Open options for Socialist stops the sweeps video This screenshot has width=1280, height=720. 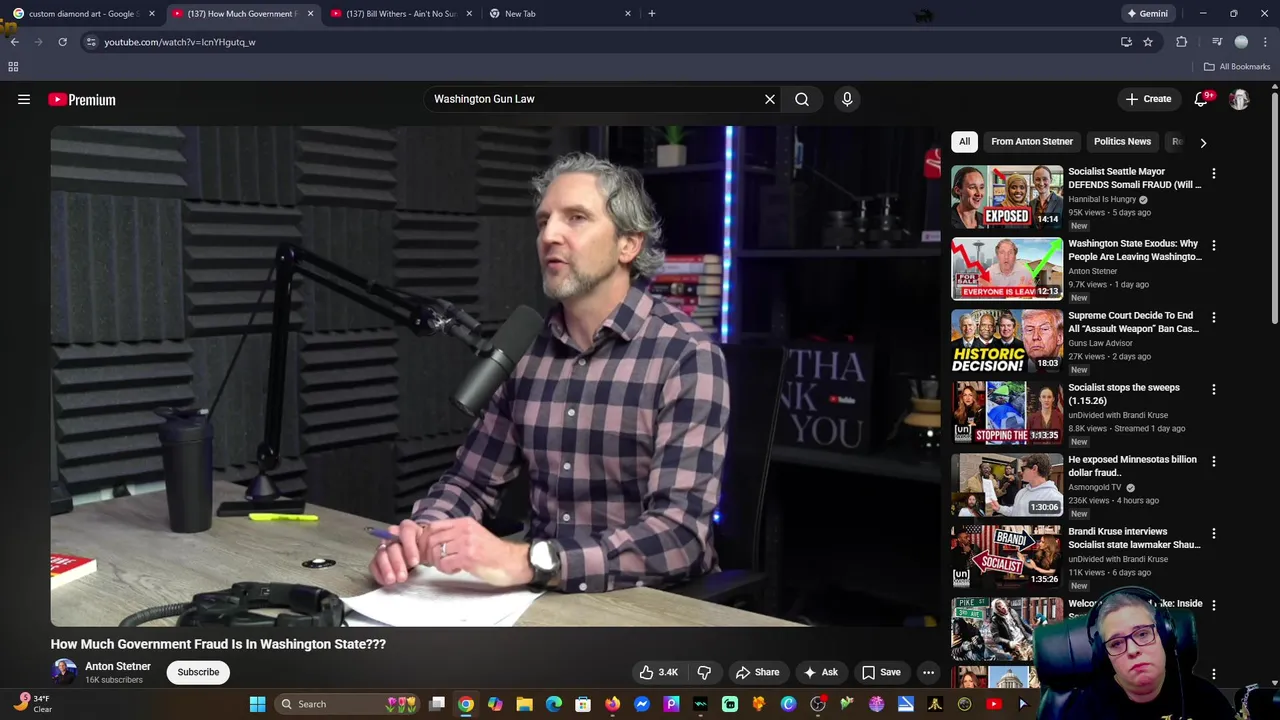coord(1214,389)
